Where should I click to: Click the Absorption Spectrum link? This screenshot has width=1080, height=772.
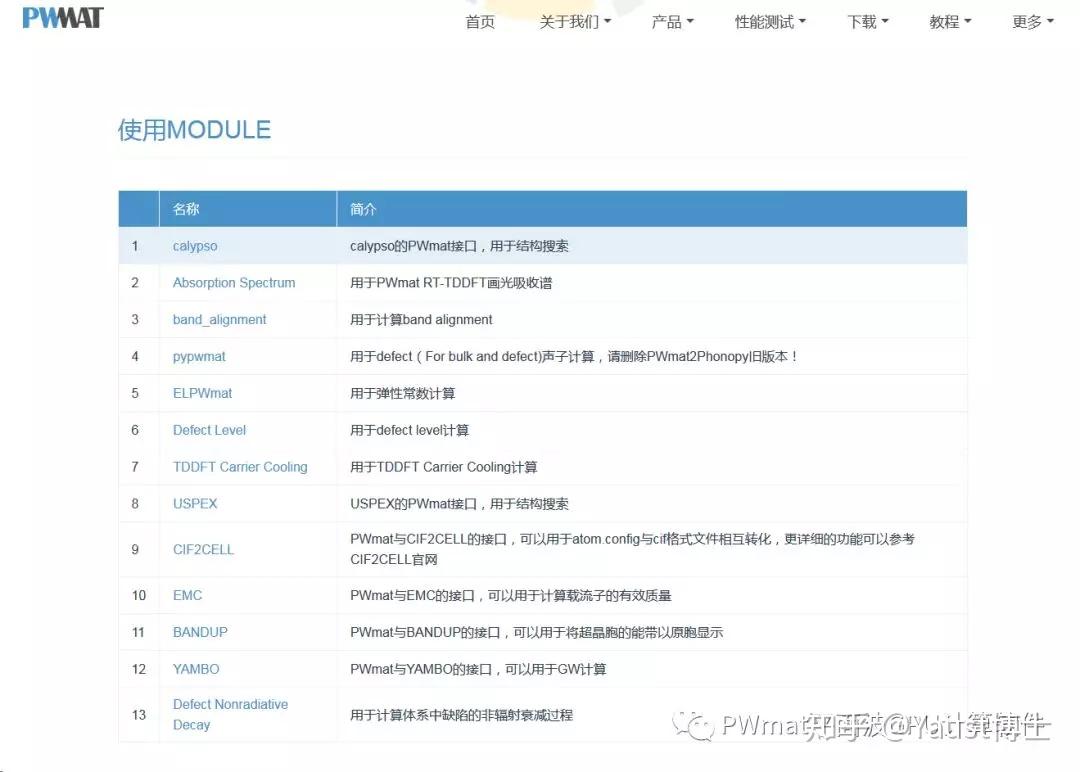tap(233, 282)
